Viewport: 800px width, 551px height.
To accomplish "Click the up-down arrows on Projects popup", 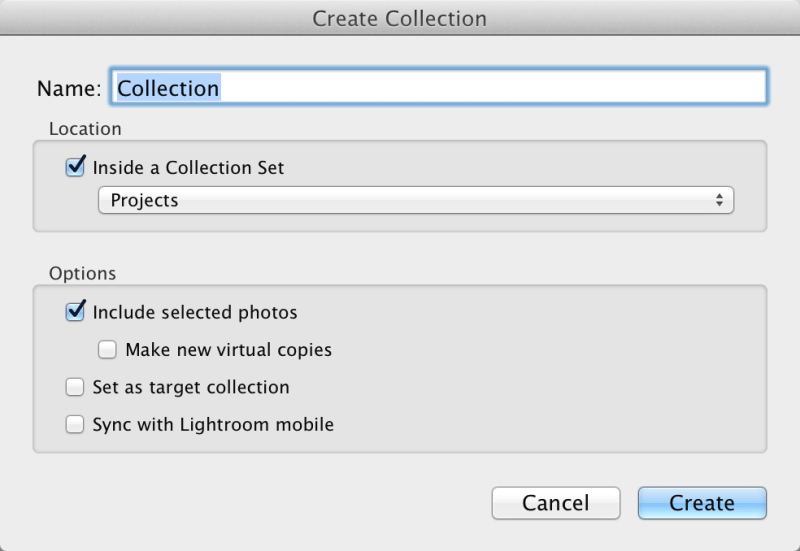I will 719,200.
